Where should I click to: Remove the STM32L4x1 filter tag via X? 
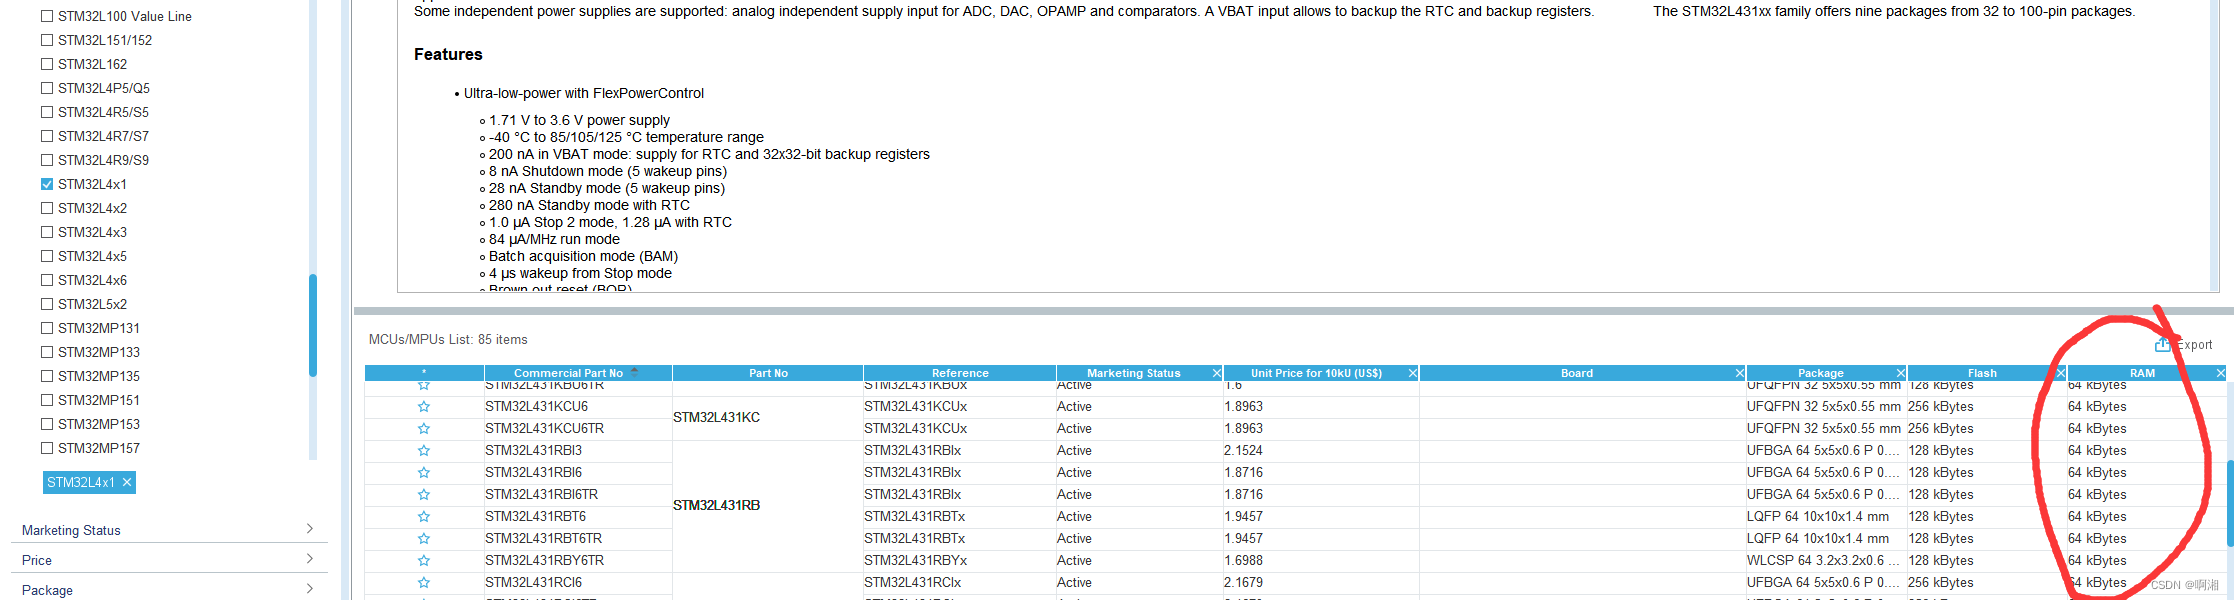point(127,482)
